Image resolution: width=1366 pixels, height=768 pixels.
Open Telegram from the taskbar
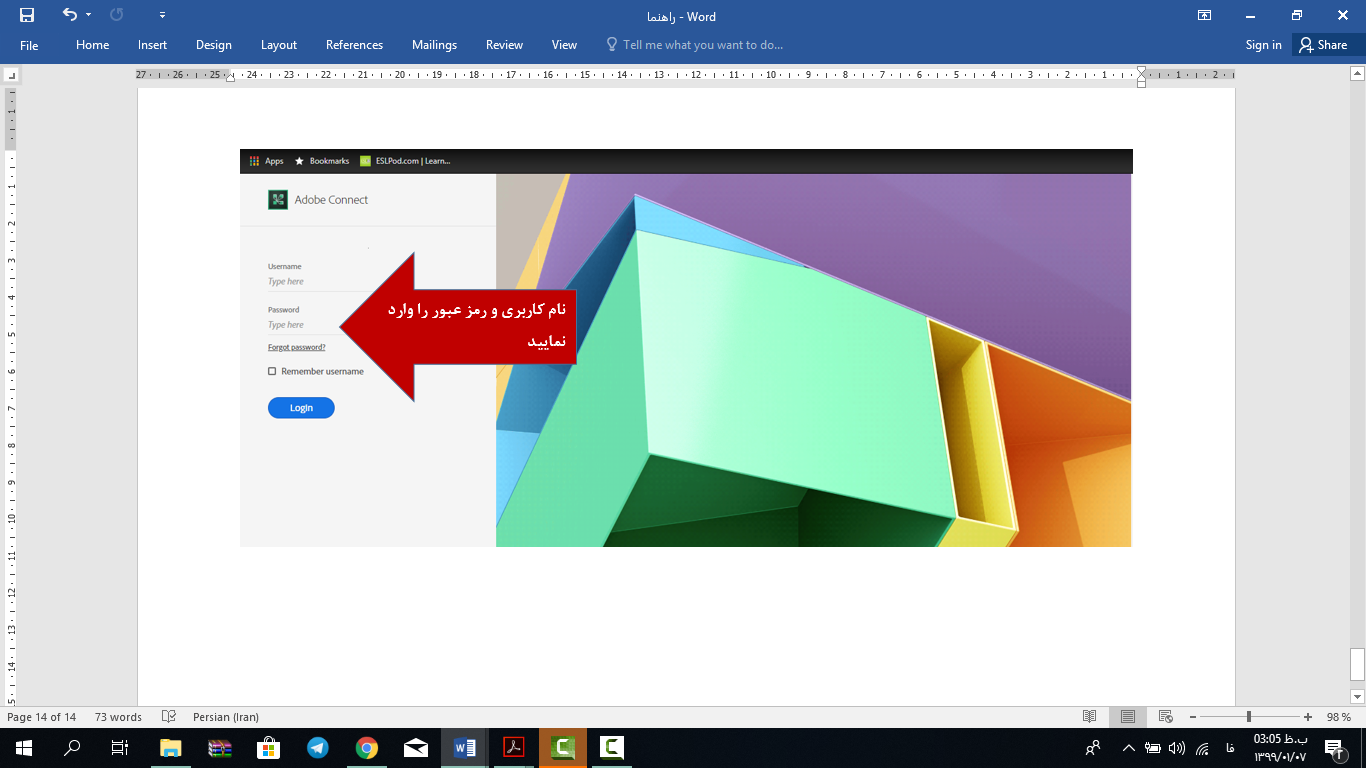coord(318,747)
